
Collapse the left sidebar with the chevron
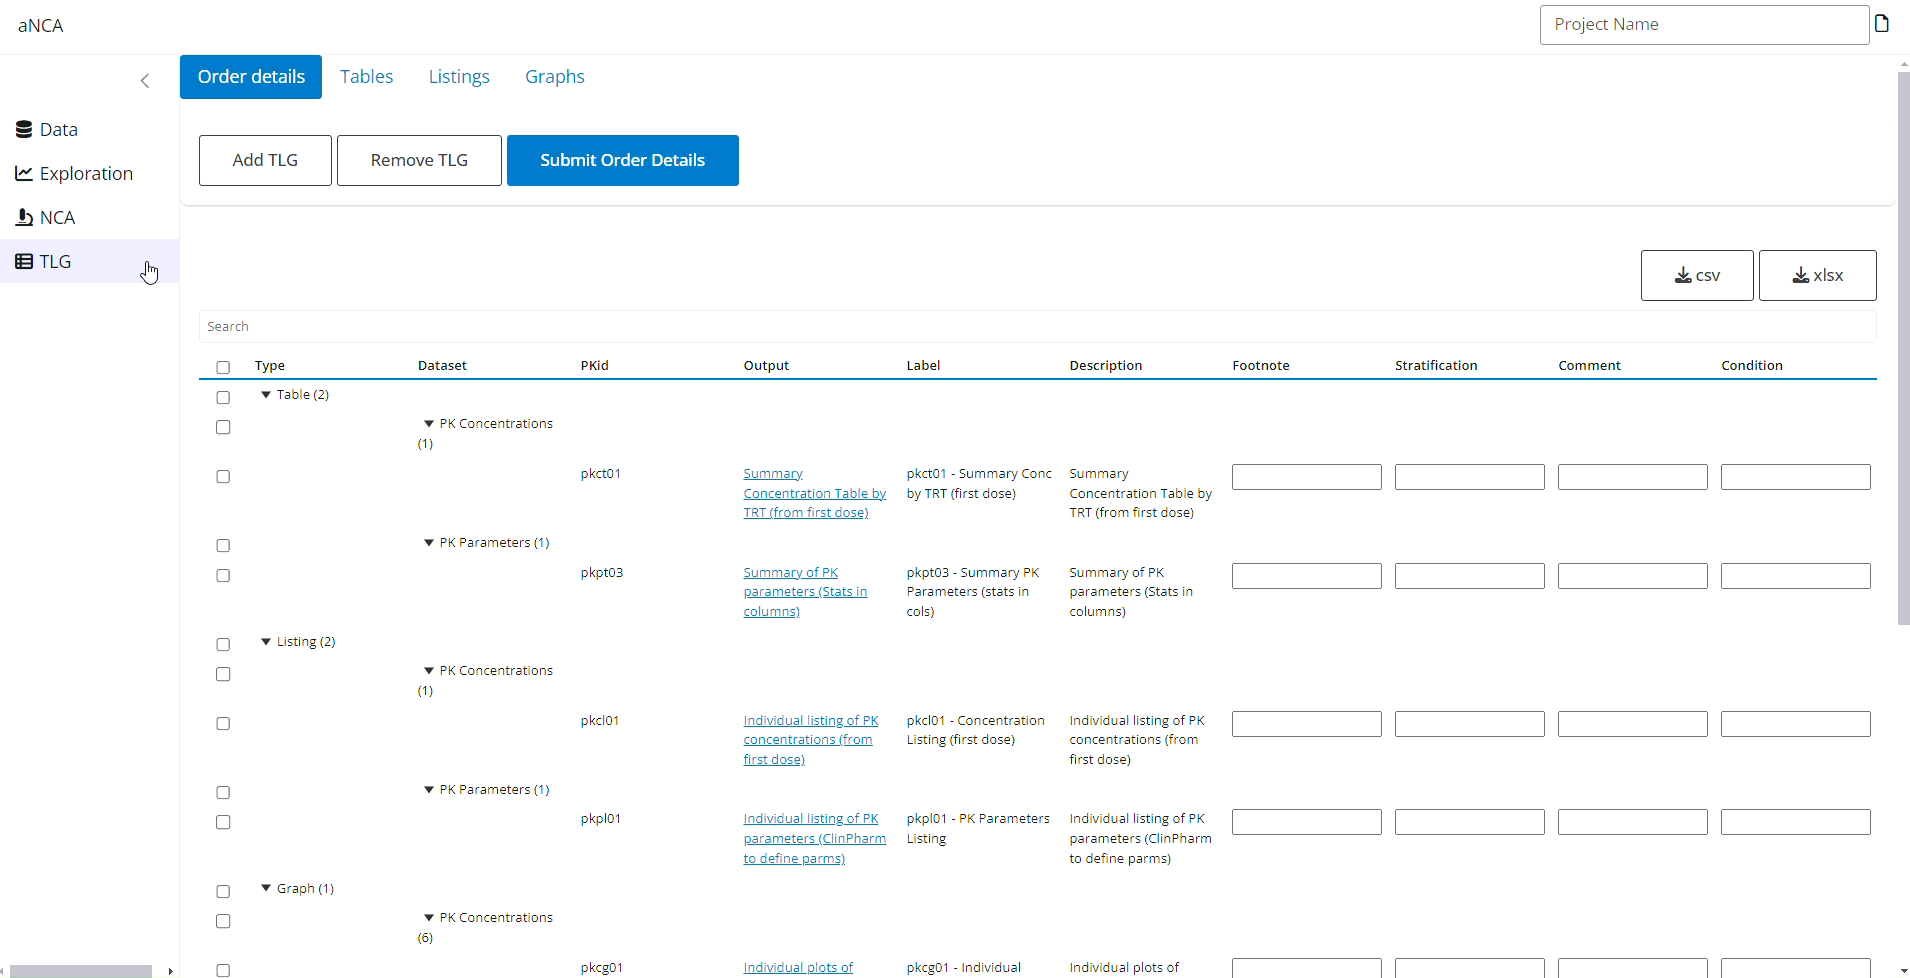coord(145,81)
